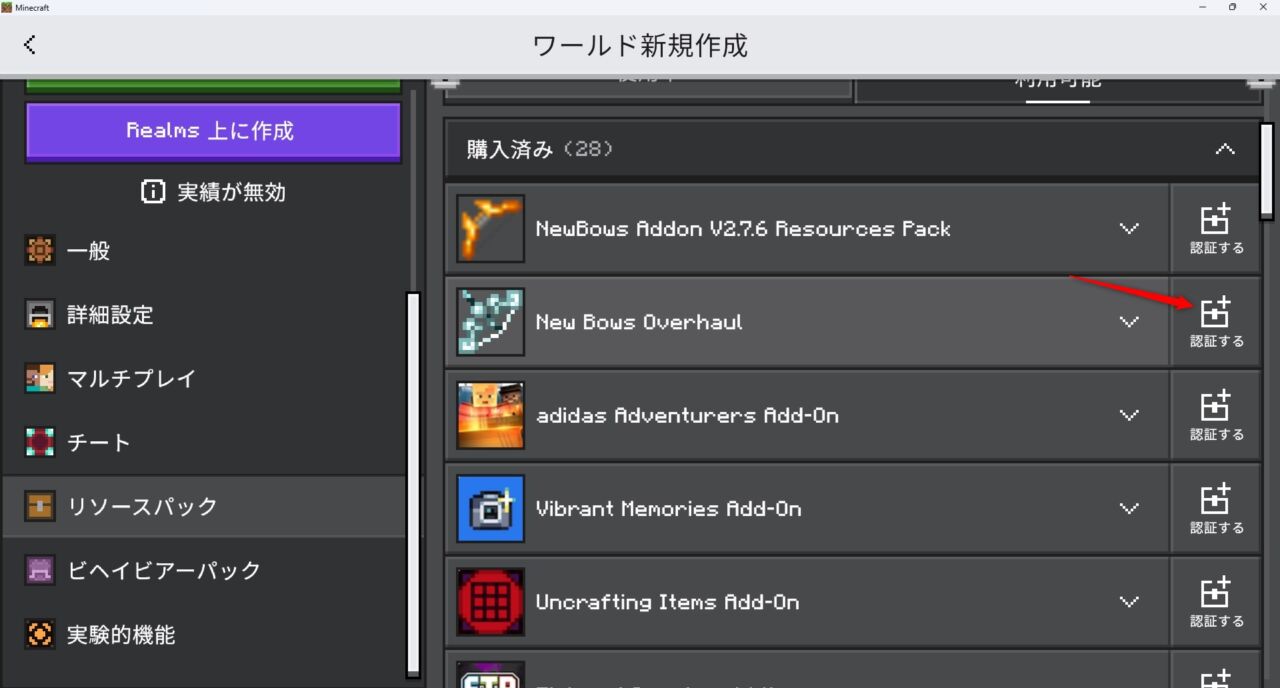Activate the New Bows Overhaul pack
The height and width of the screenshot is (688, 1280).
click(x=1216, y=322)
